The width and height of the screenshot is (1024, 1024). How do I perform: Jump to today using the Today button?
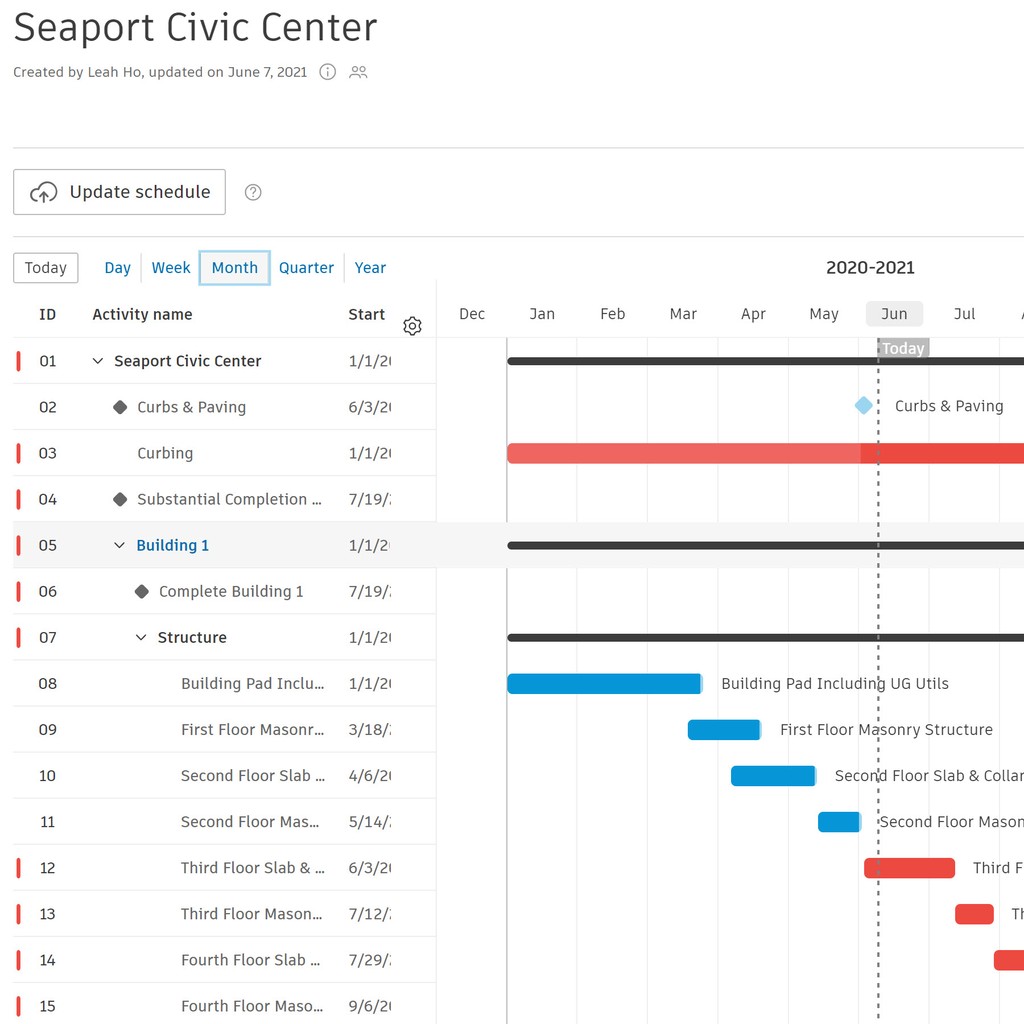tap(45, 267)
